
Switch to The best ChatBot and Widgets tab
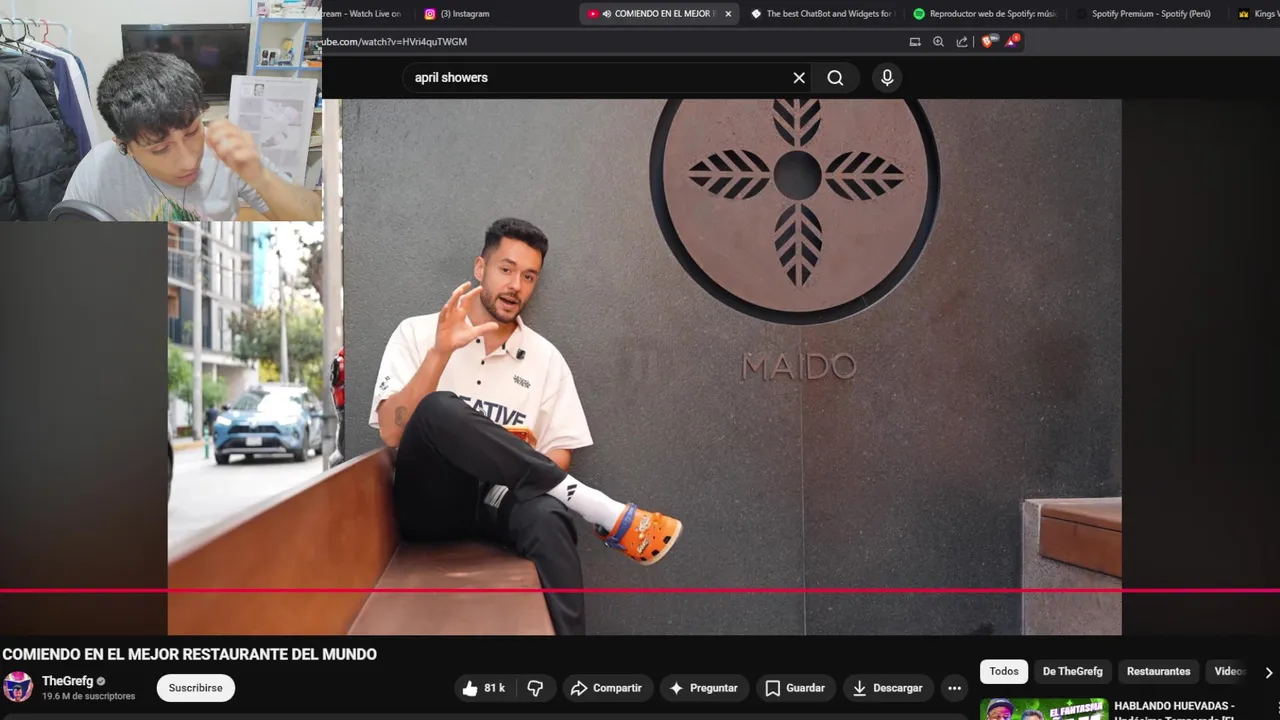coord(821,14)
